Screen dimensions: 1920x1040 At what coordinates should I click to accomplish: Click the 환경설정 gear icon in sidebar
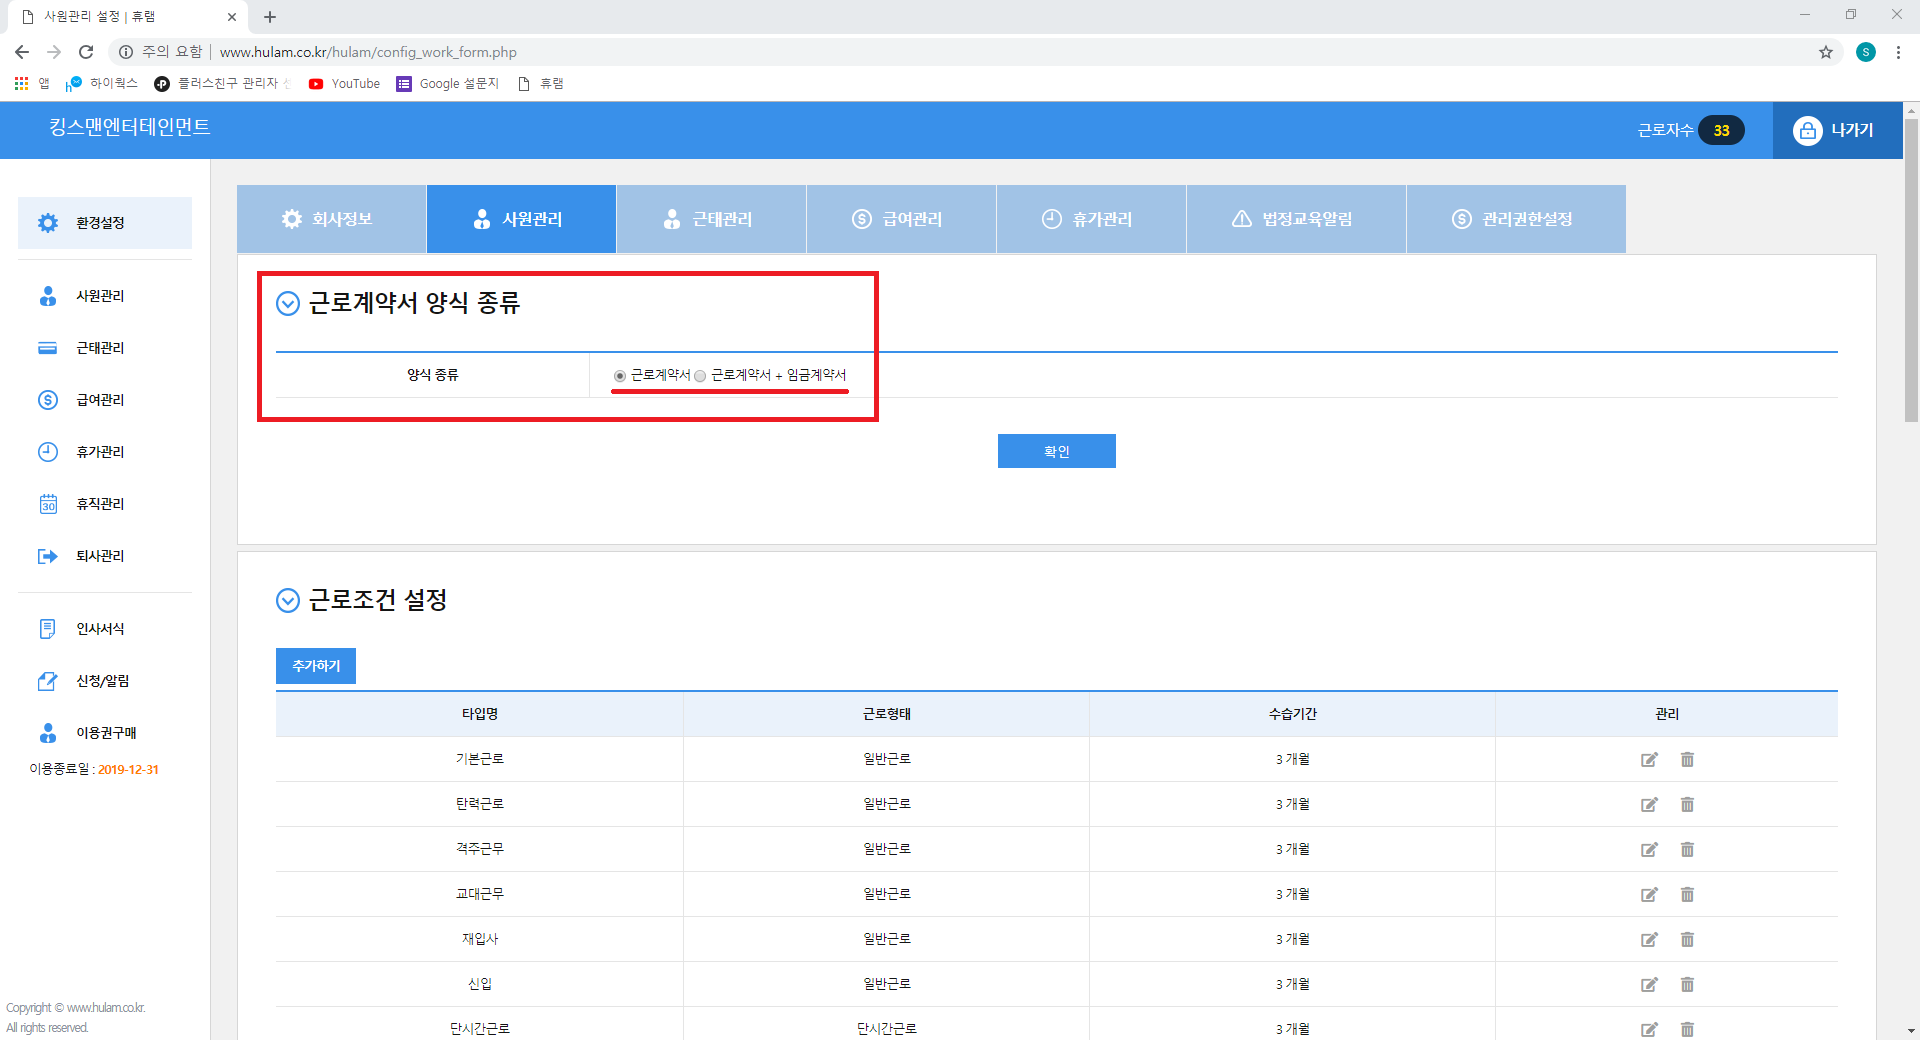point(48,223)
